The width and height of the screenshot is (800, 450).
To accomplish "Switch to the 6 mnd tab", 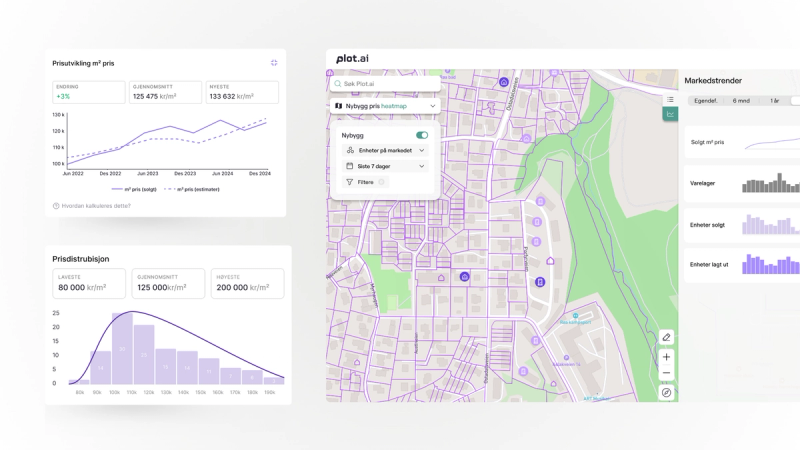I will click(x=741, y=101).
